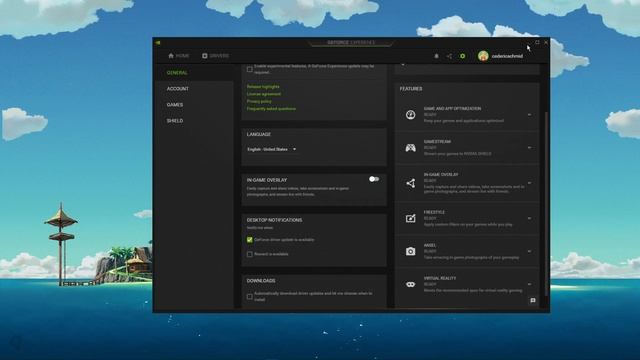Open the notifications bell icon

click(436, 56)
